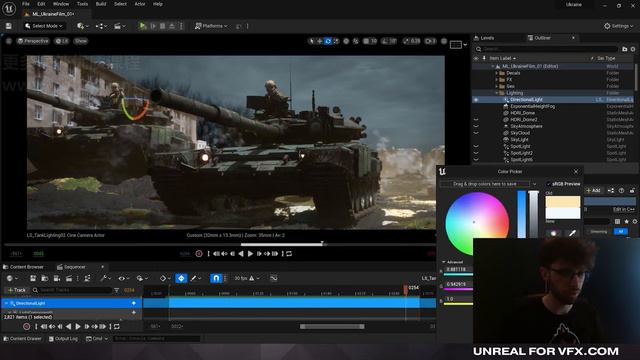
Task: Click the green Play in editor button
Action: pos(142,26)
